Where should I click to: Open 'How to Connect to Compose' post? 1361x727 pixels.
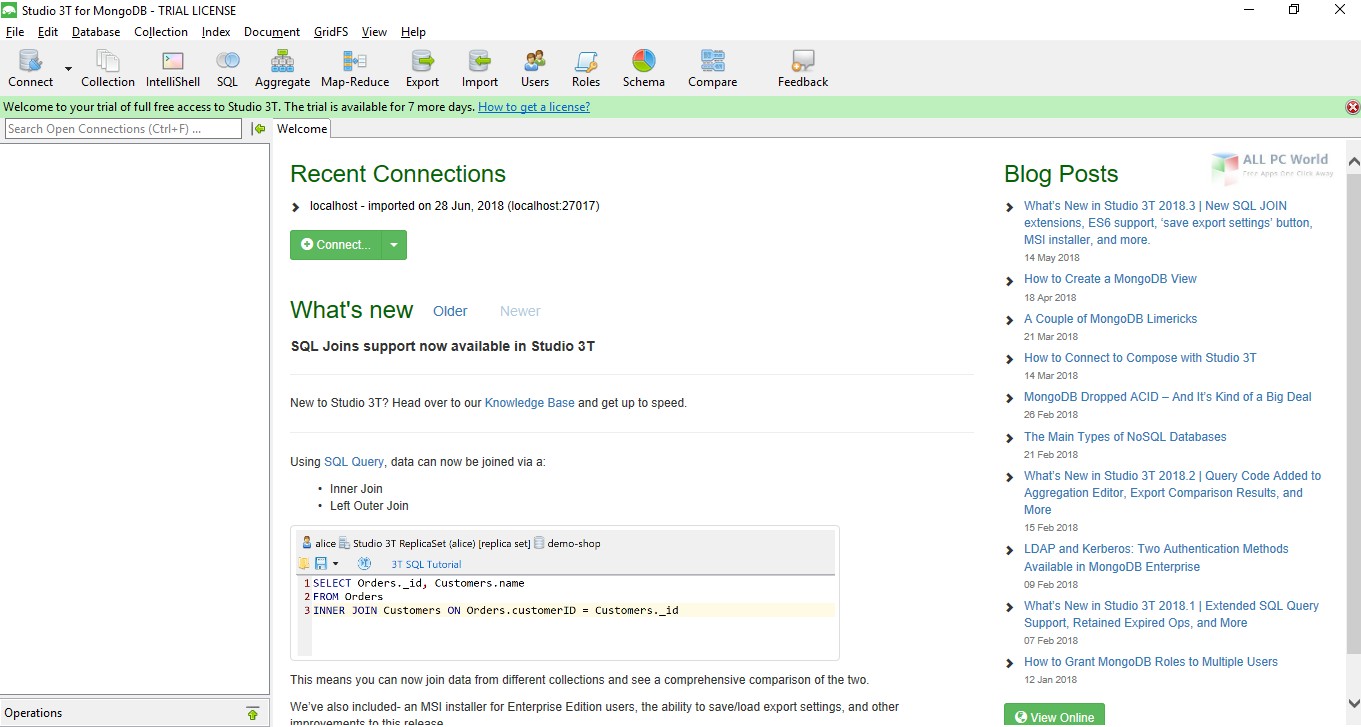1140,358
